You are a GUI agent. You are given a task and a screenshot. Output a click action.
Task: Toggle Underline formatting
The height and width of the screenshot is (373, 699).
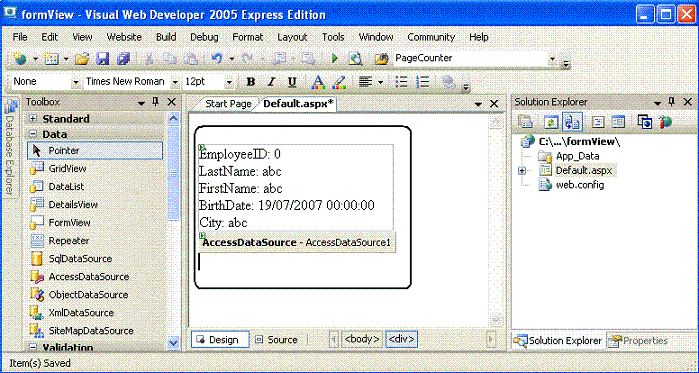coord(292,82)
